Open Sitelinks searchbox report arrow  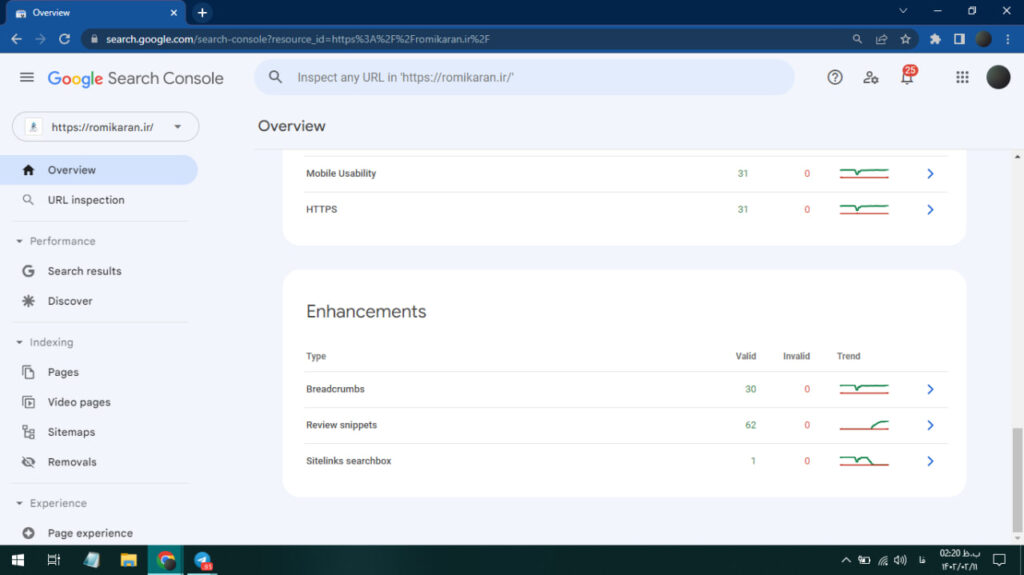[930, 461]
